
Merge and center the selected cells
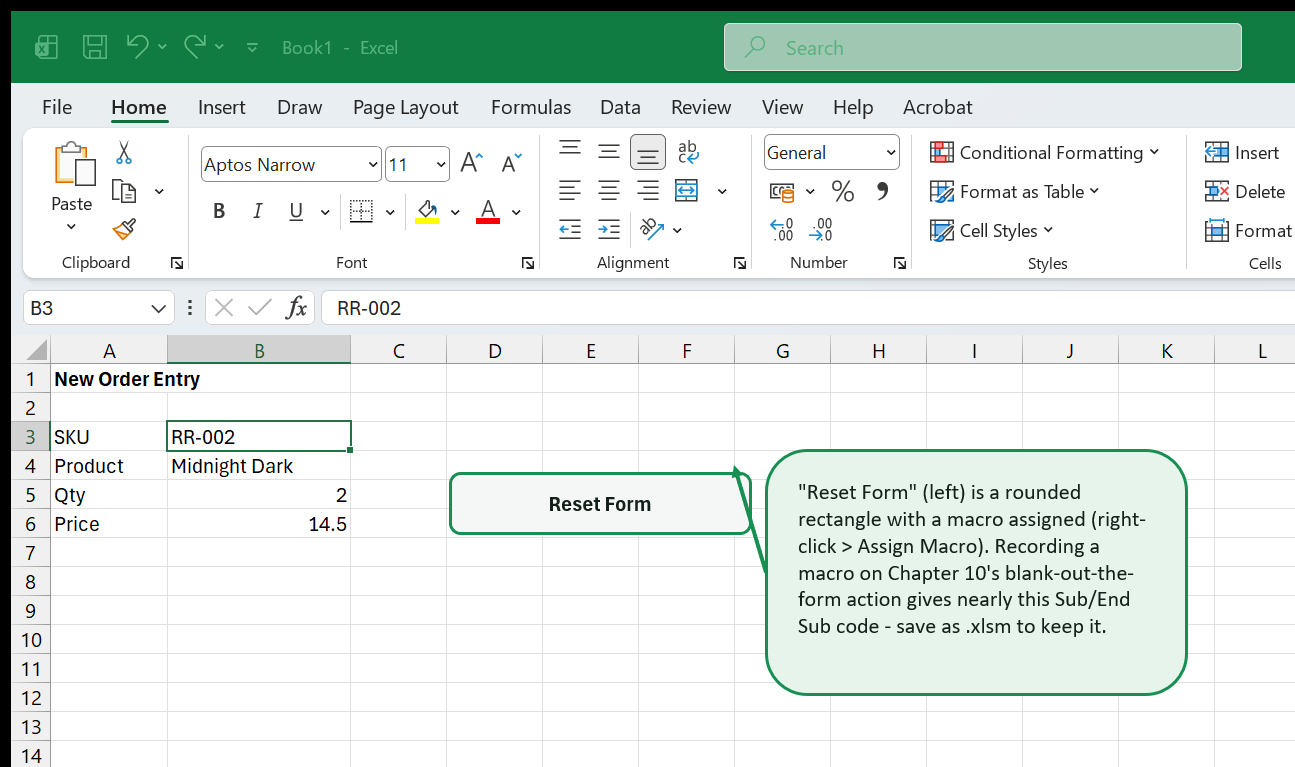click(686, 190)
